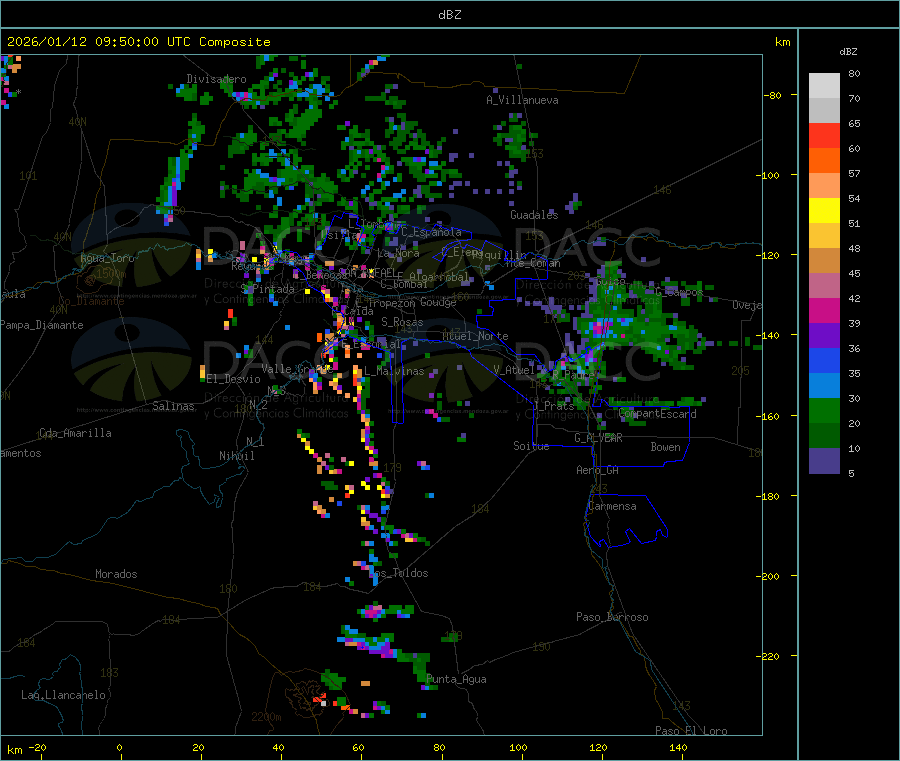The image size is (900, 761).
Task: Click the 80 dBZ white legend swatch
Action: tap(824, 86)
